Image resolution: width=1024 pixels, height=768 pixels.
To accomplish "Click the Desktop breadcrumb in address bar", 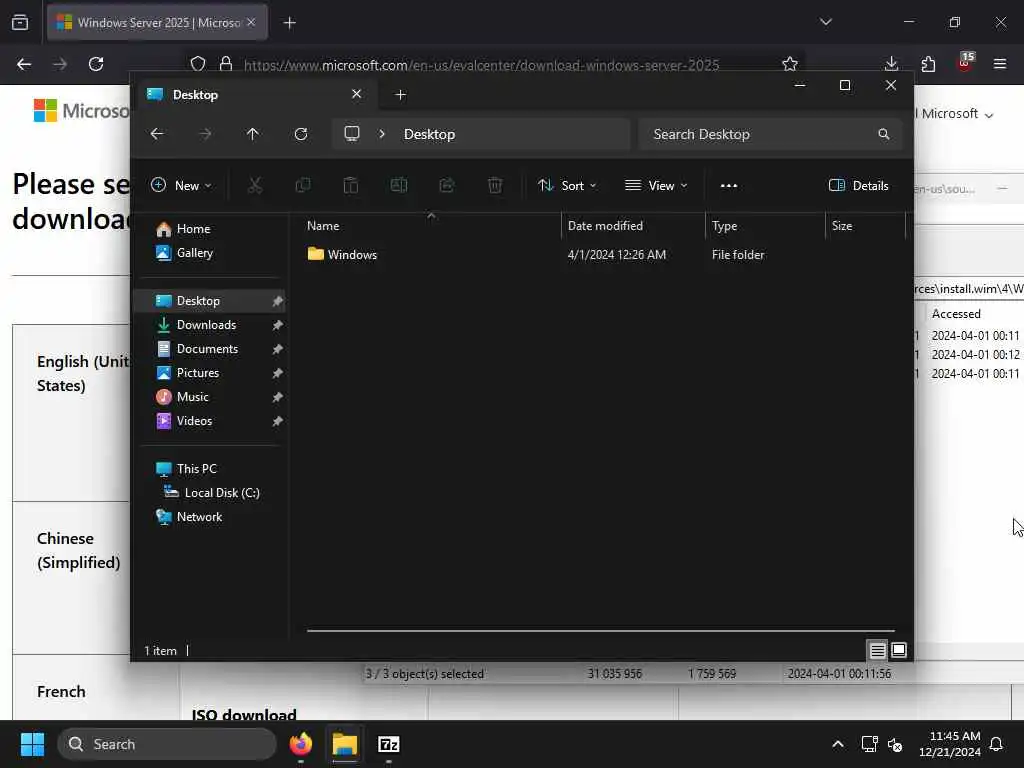I will pos(429,134).
